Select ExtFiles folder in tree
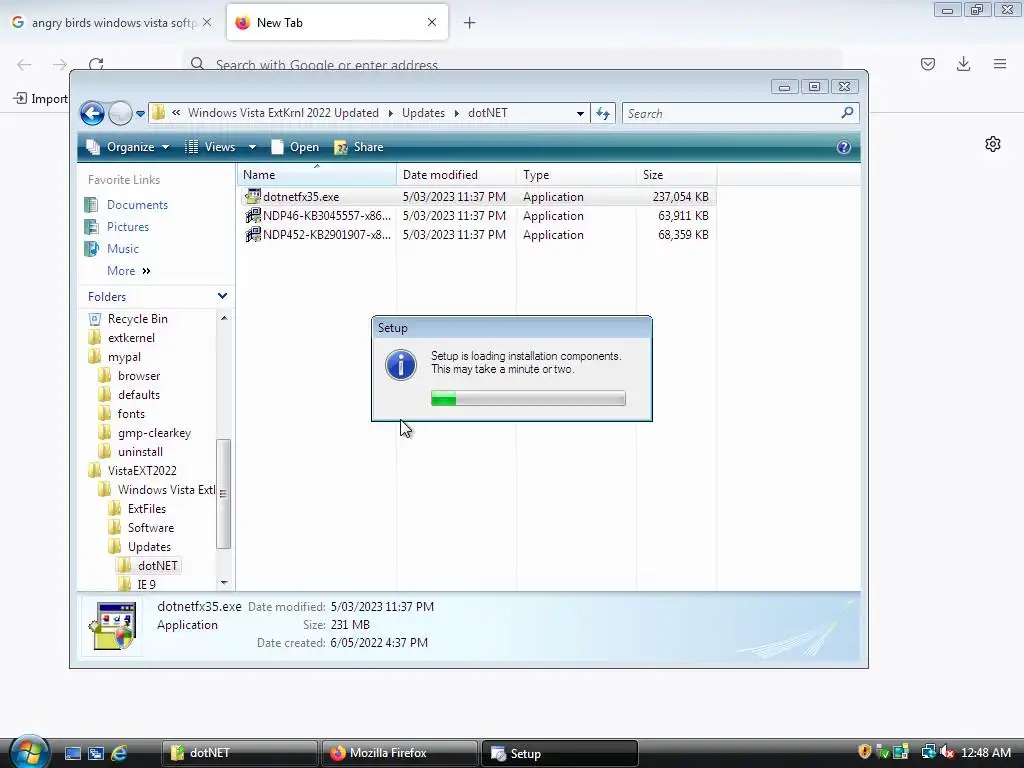Viewport: 1024px width, 768px height. pos(147,509)
